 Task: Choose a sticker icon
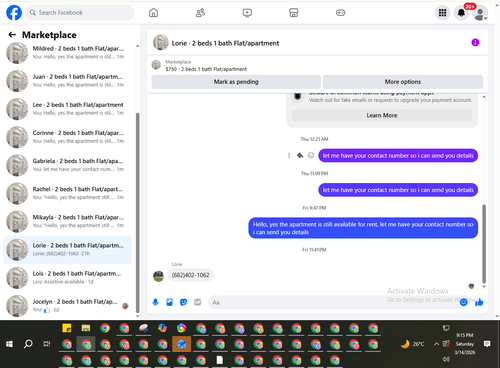pos(184,302)
